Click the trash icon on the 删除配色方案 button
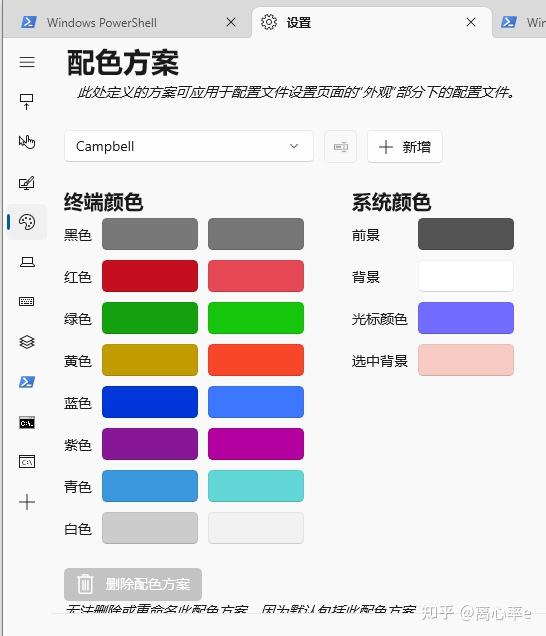 click(x=85, y=584)
